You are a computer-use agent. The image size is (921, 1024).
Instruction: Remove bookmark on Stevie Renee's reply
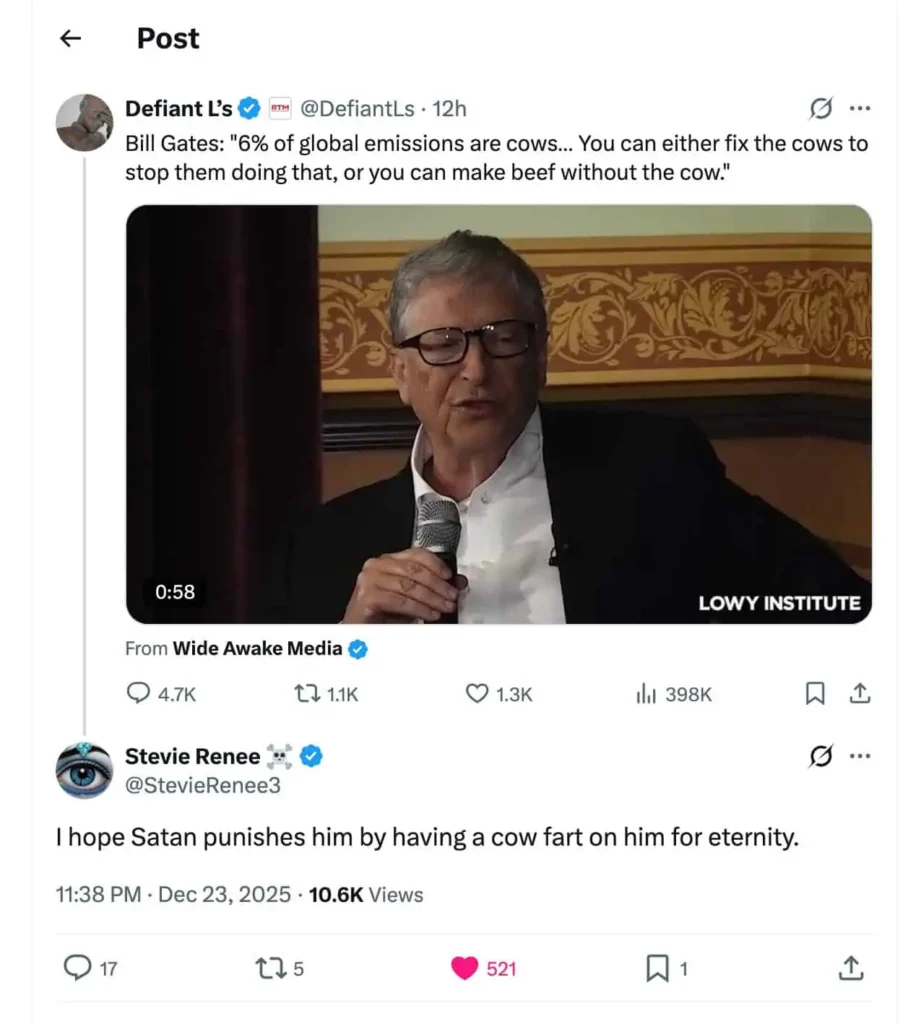point(655,968)
